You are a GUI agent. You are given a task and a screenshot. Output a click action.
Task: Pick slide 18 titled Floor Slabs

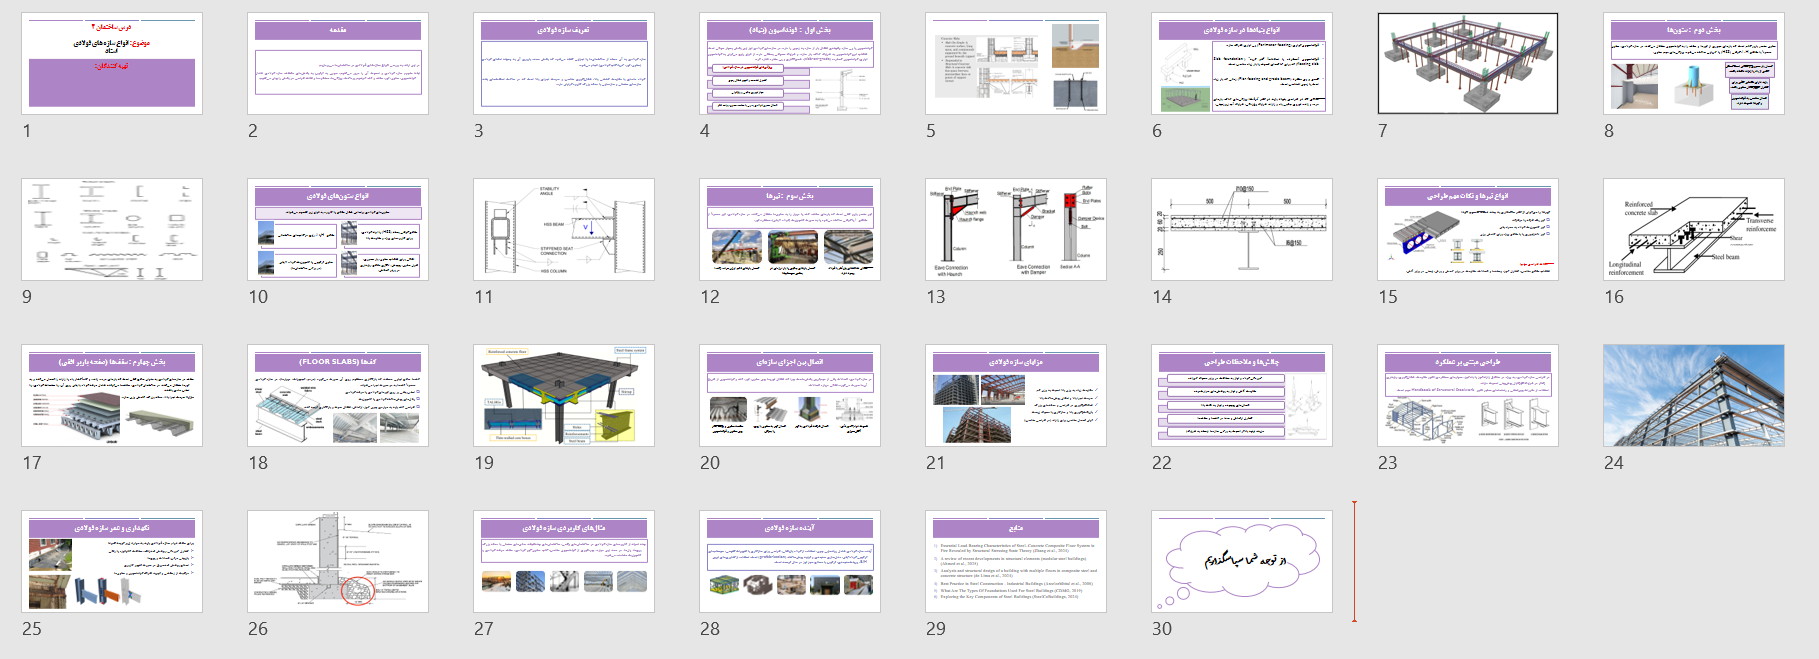pos(338,395)
